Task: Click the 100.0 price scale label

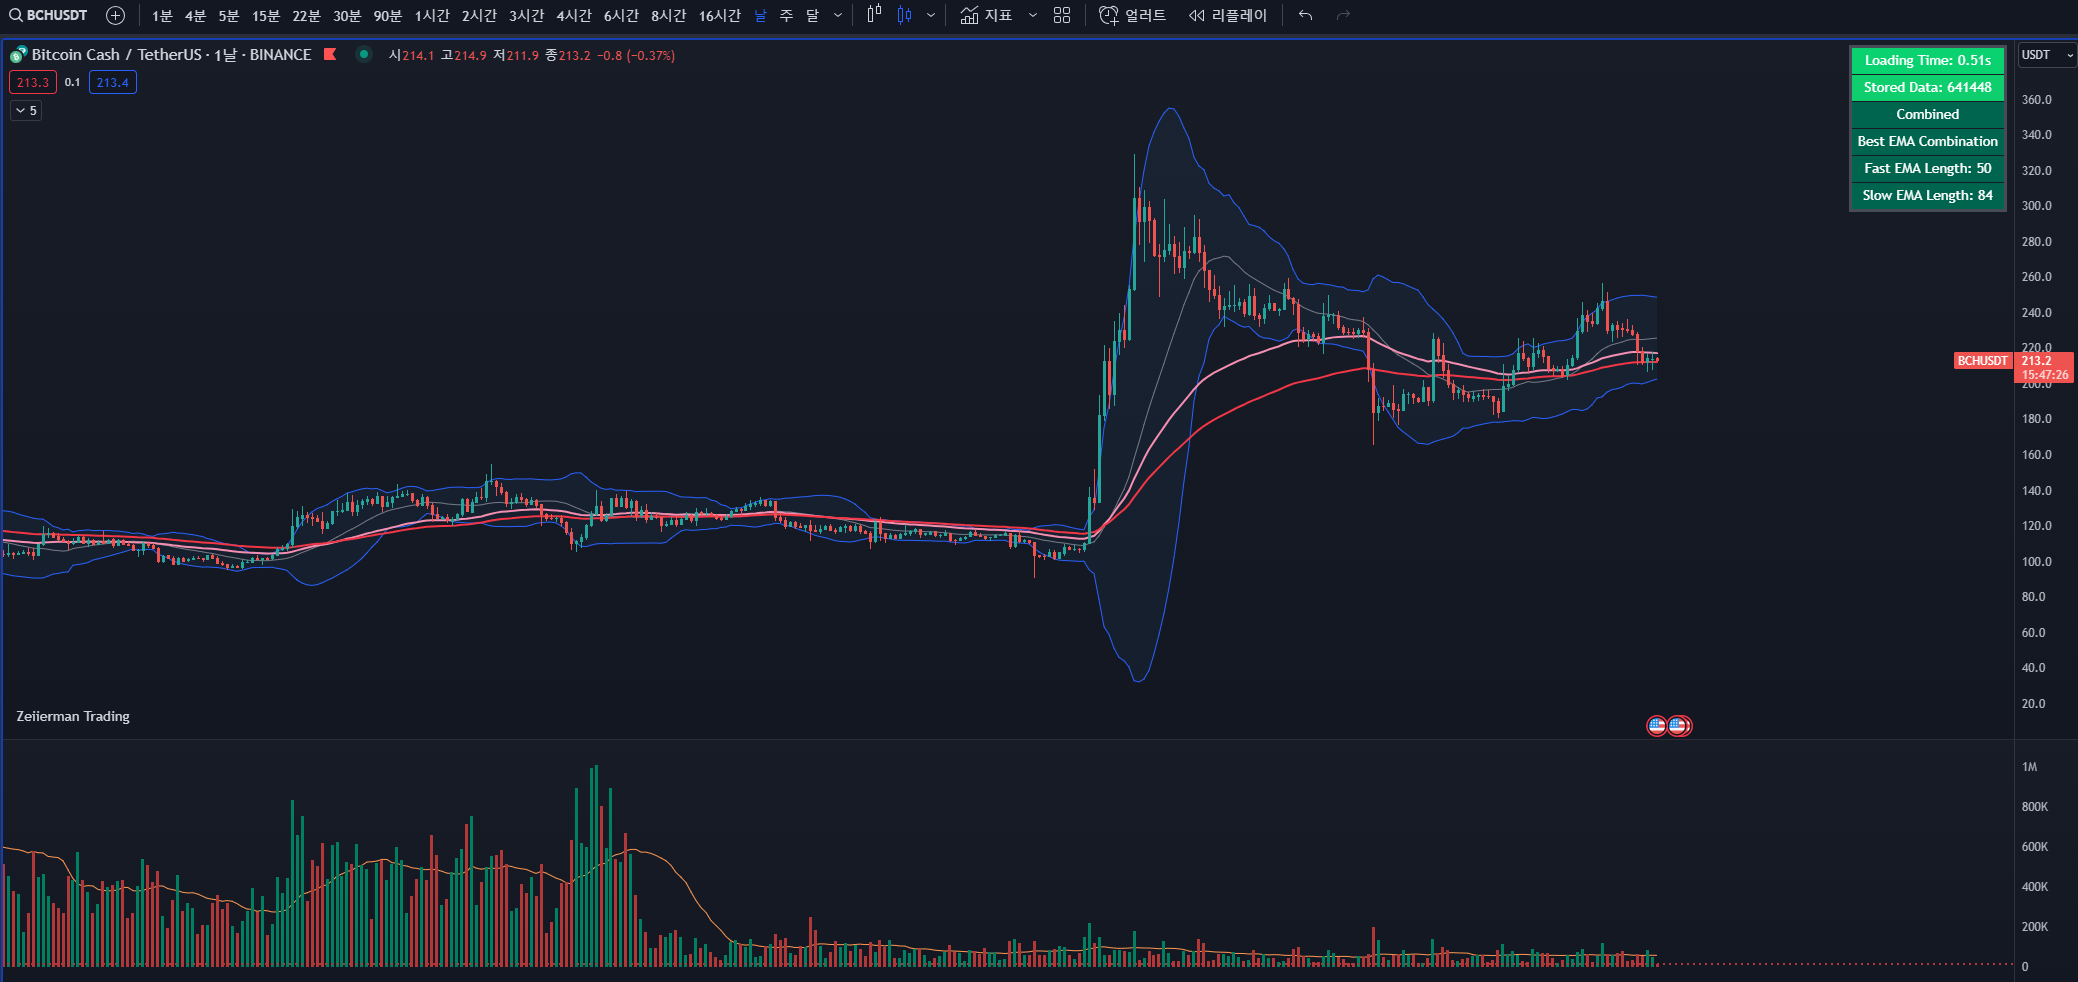Action: pos(2036,562)
